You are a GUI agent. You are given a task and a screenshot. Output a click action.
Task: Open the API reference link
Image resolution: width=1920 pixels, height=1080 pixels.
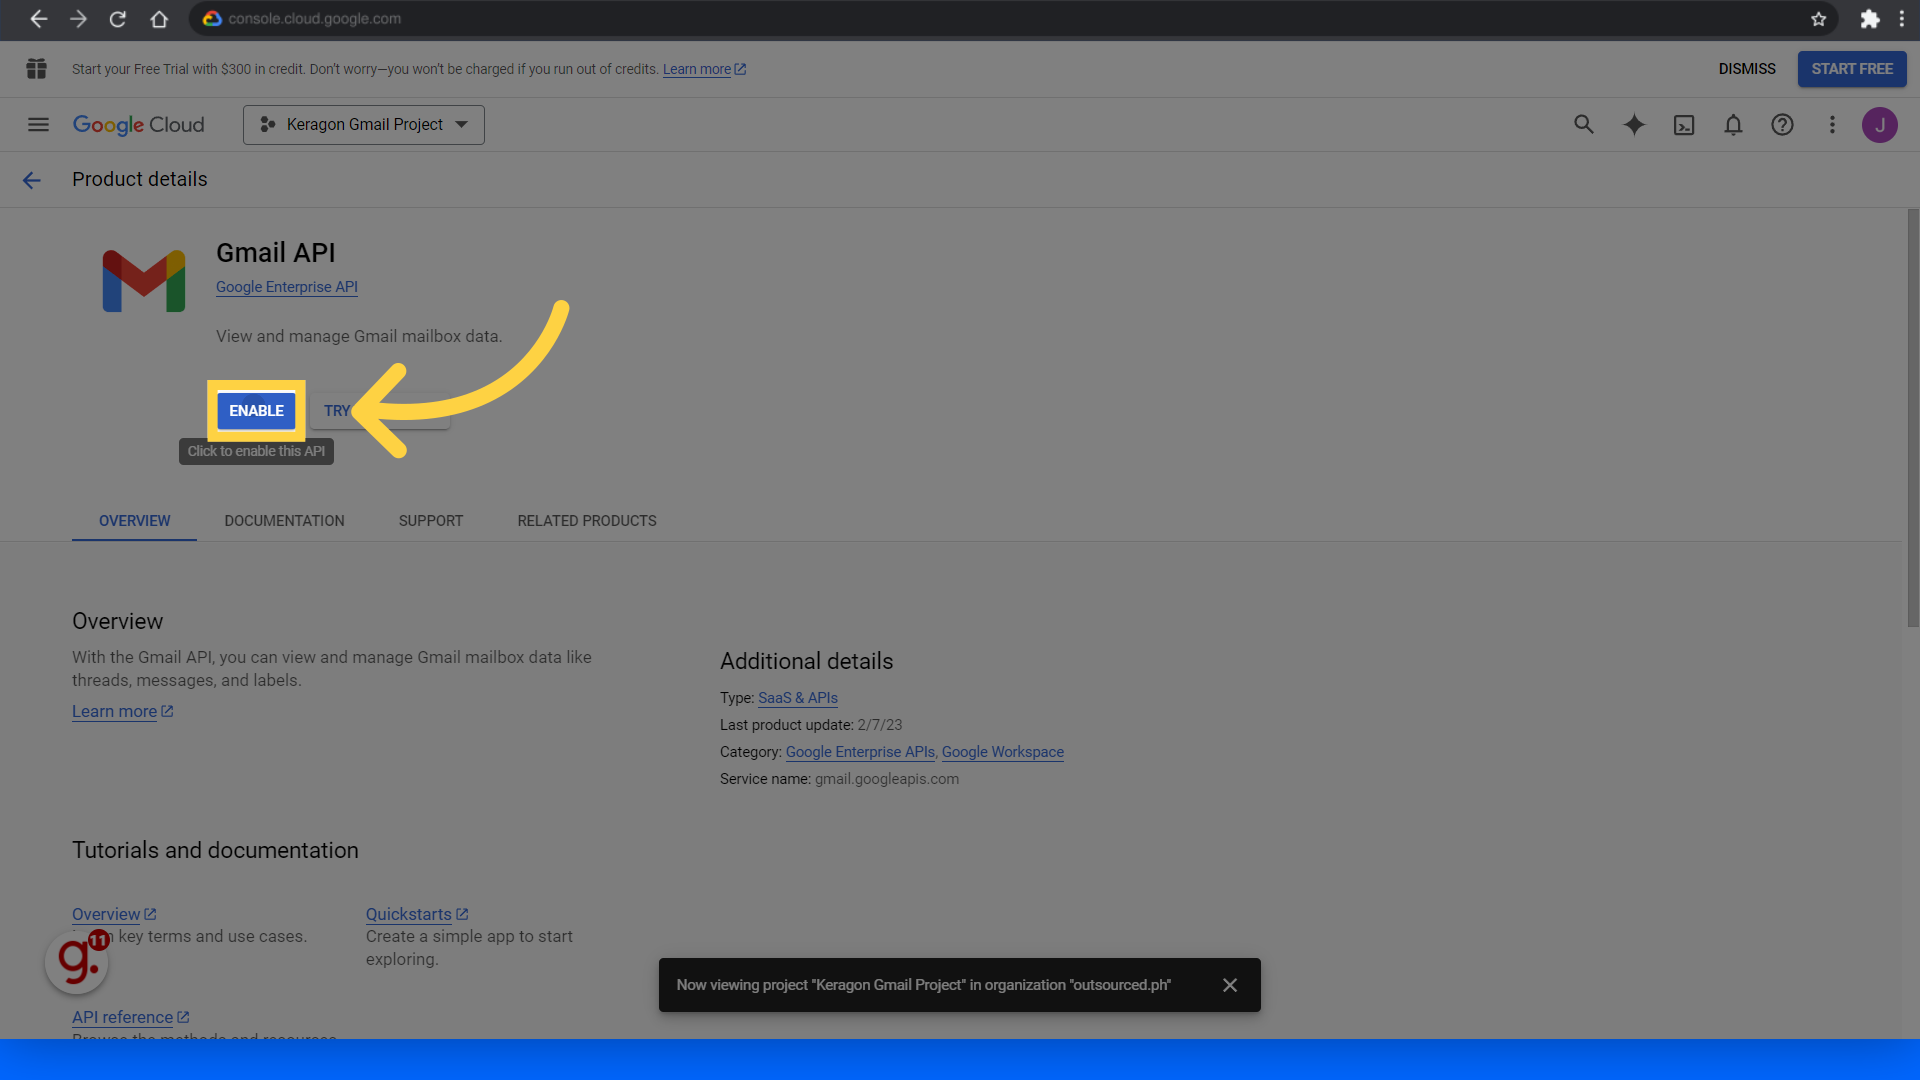(x=130, y=1017)
